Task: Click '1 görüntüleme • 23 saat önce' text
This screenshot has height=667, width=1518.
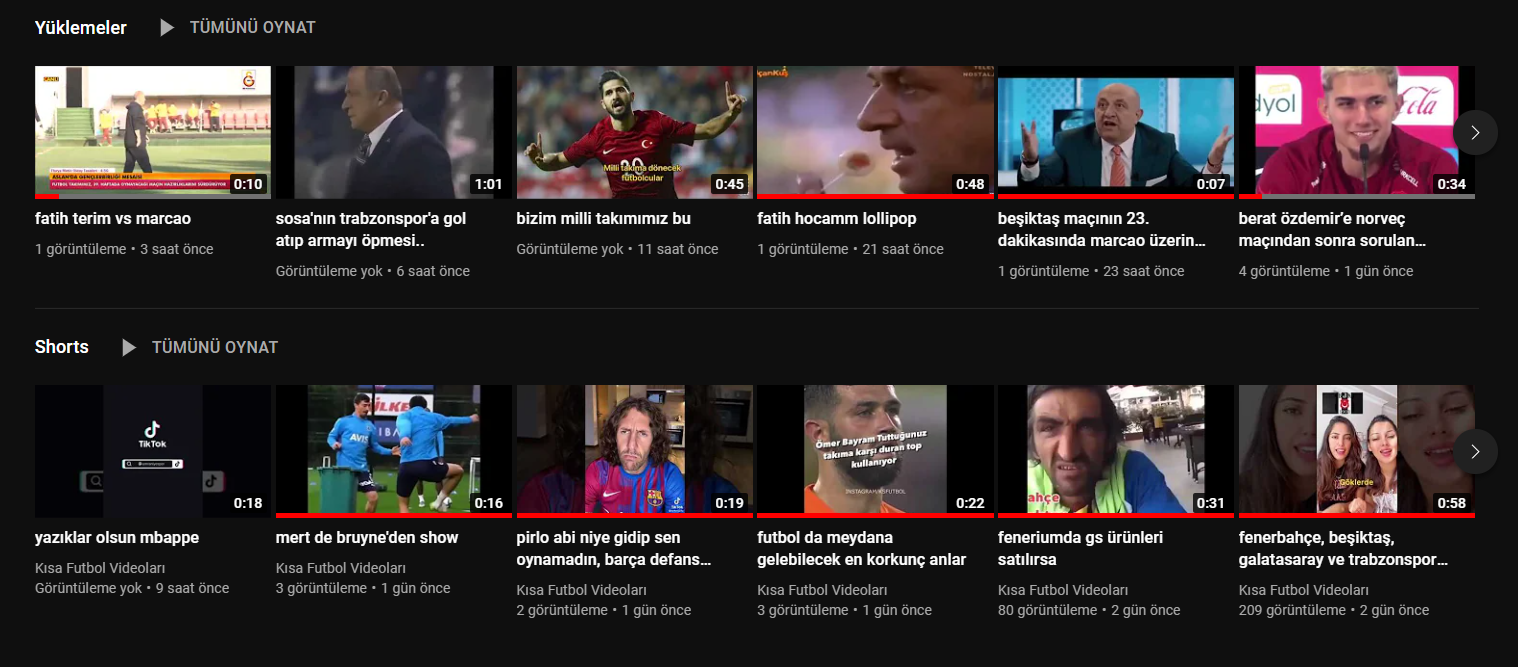Action: click(x=1091, y=271)
